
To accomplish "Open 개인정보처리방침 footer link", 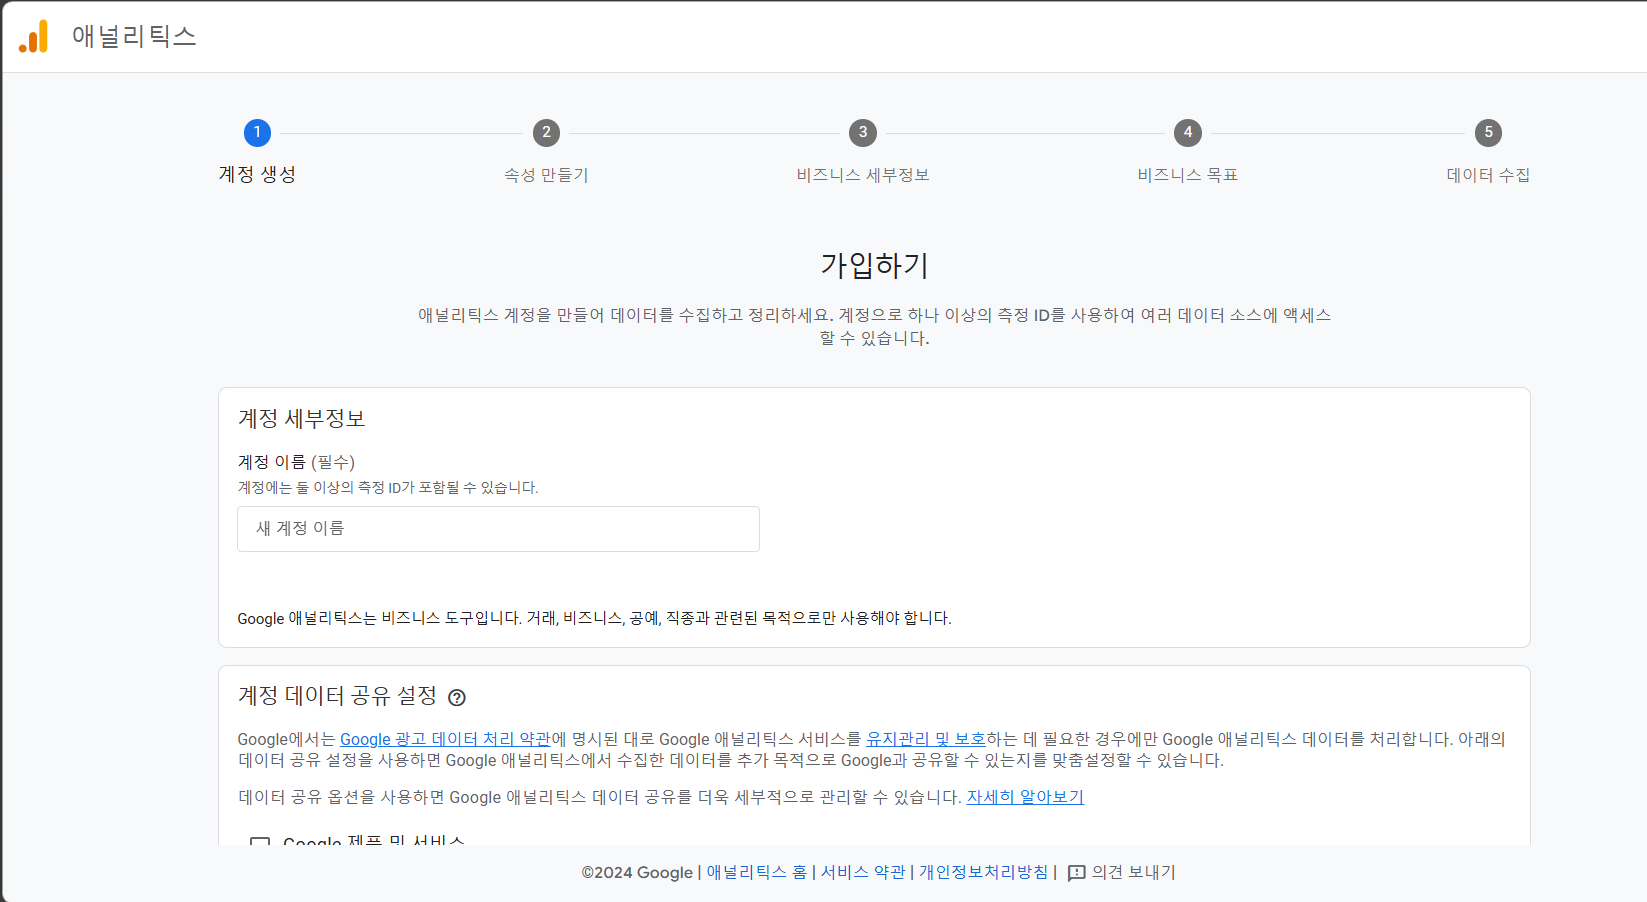I will point(984,872).
